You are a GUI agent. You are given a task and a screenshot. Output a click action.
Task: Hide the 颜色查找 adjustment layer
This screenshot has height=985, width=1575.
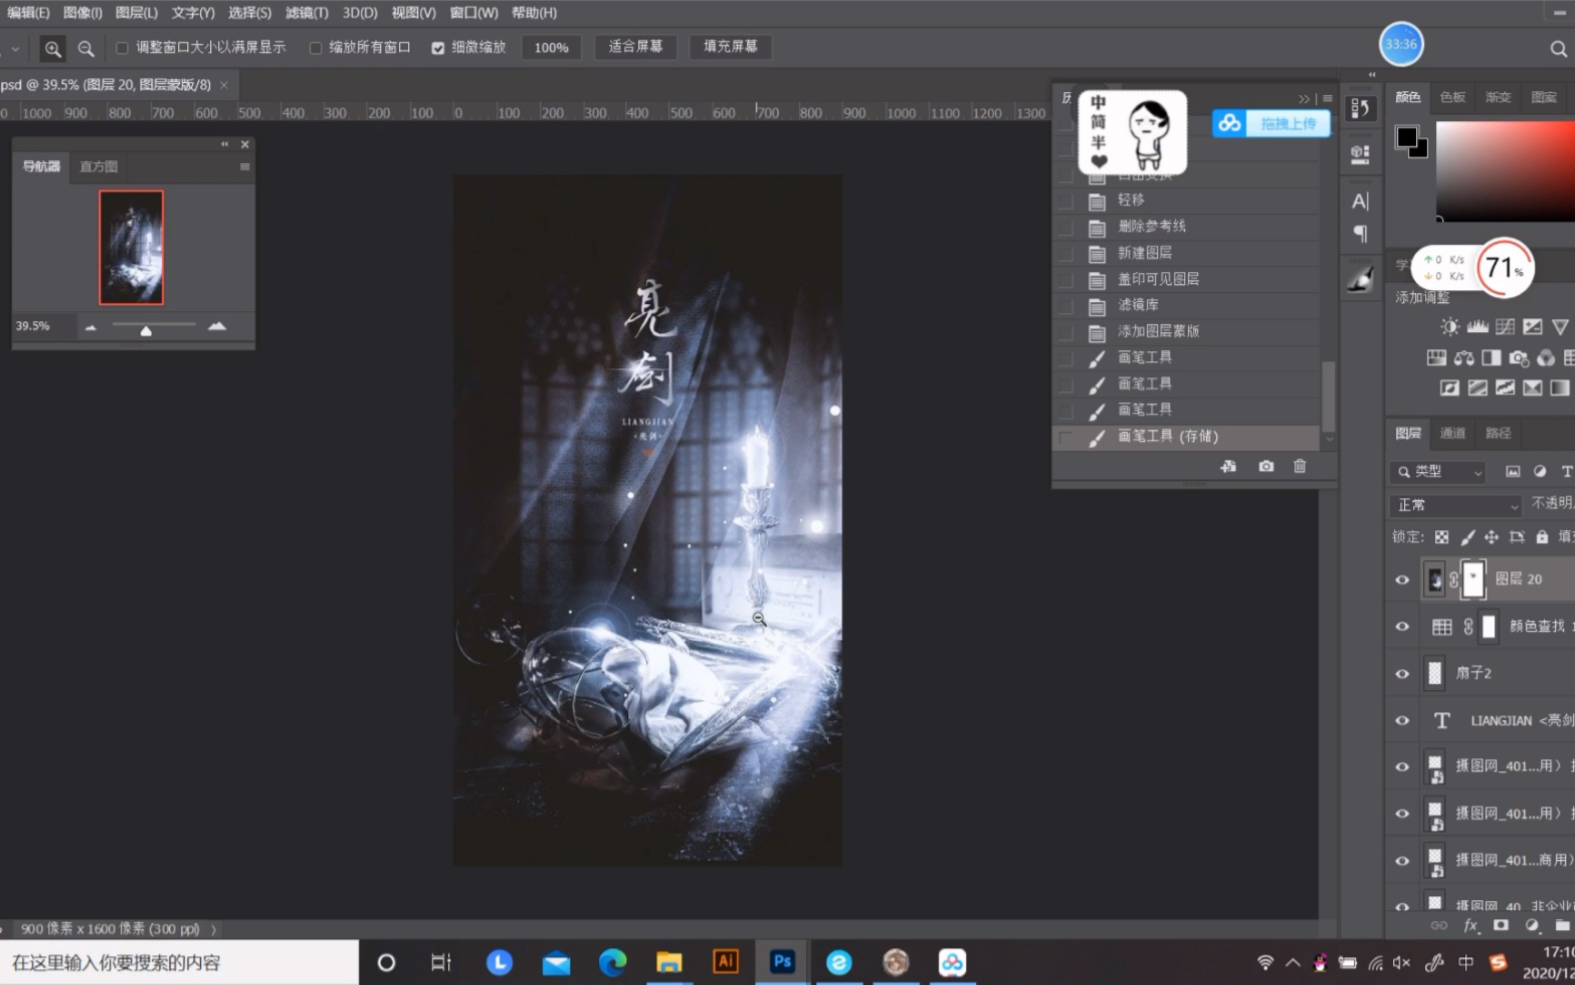click(1402, 627)
